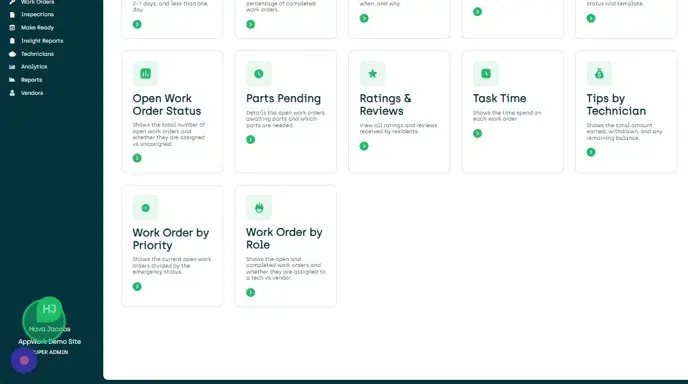Click the Reports folder icon
688x384 pixels.
[x=12, y=80]
